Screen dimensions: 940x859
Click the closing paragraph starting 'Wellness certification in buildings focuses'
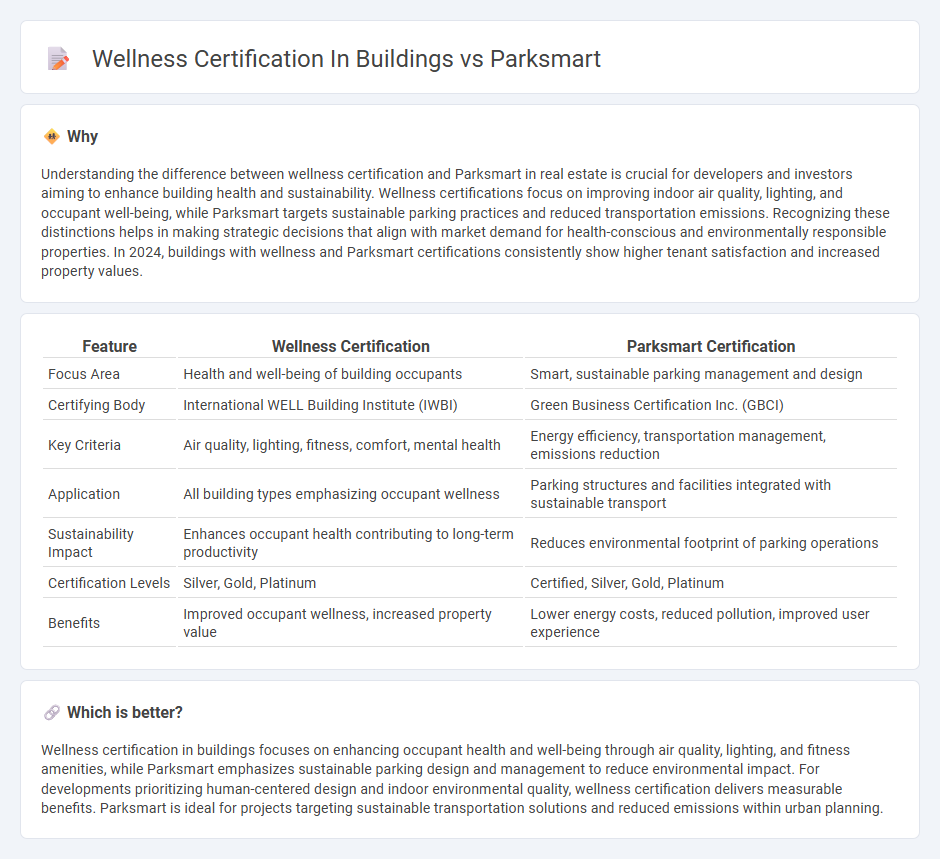[x=462, y=779]
